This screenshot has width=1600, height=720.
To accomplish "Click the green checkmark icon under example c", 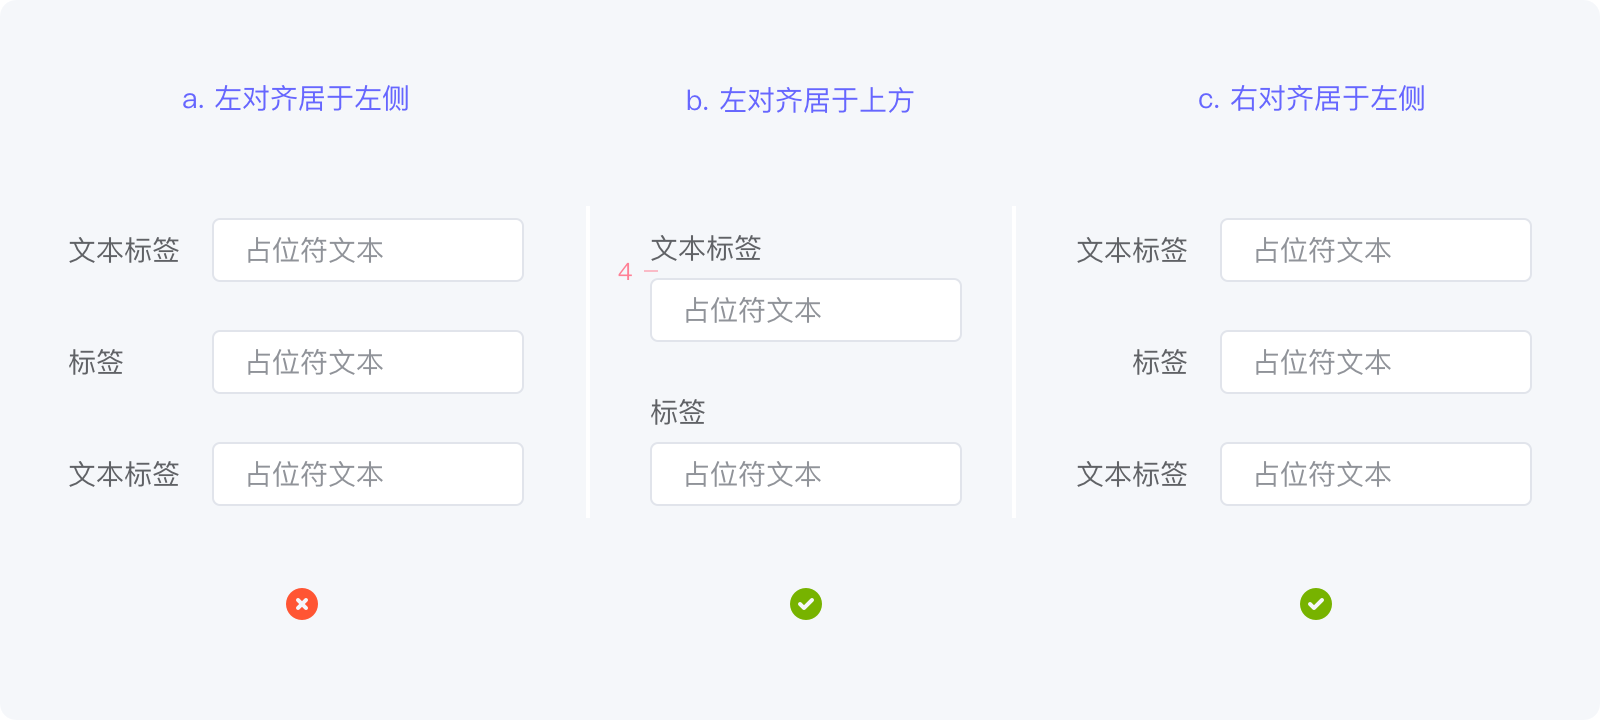I will tap(1316, 604).
